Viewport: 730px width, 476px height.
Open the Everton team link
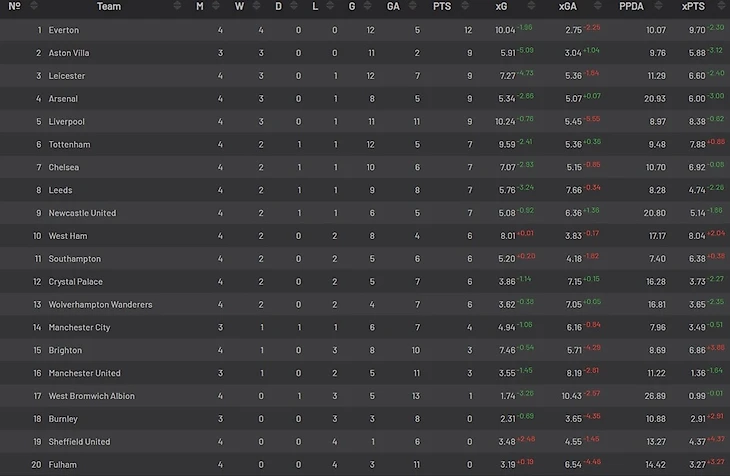(x=63, y=30)
